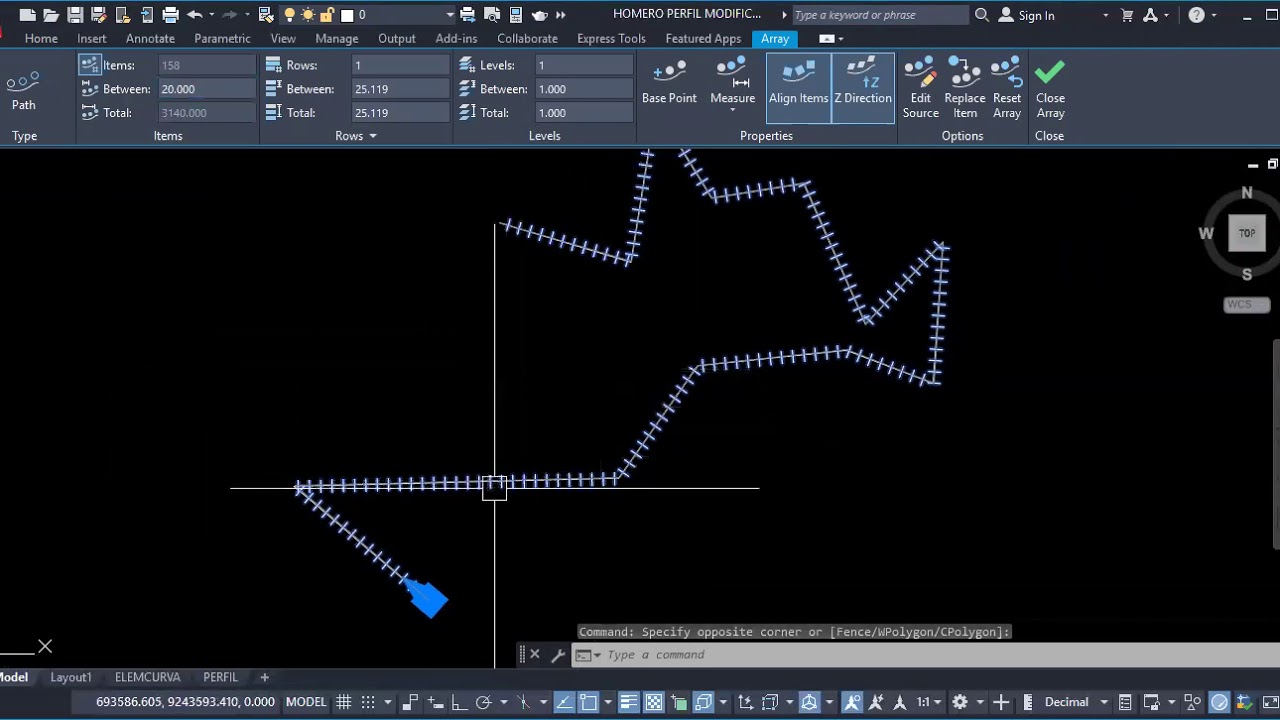Click the Reset Array tool
The height and width of the screenshot is (720, 1280).
[1007, 88]
